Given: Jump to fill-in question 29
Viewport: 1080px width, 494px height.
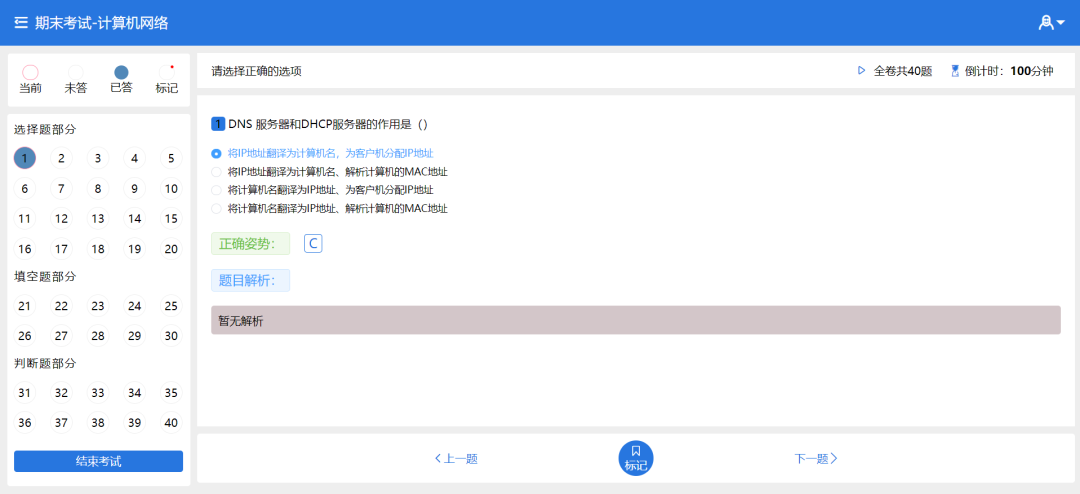Looking at the screenshot, I should 134,336.
